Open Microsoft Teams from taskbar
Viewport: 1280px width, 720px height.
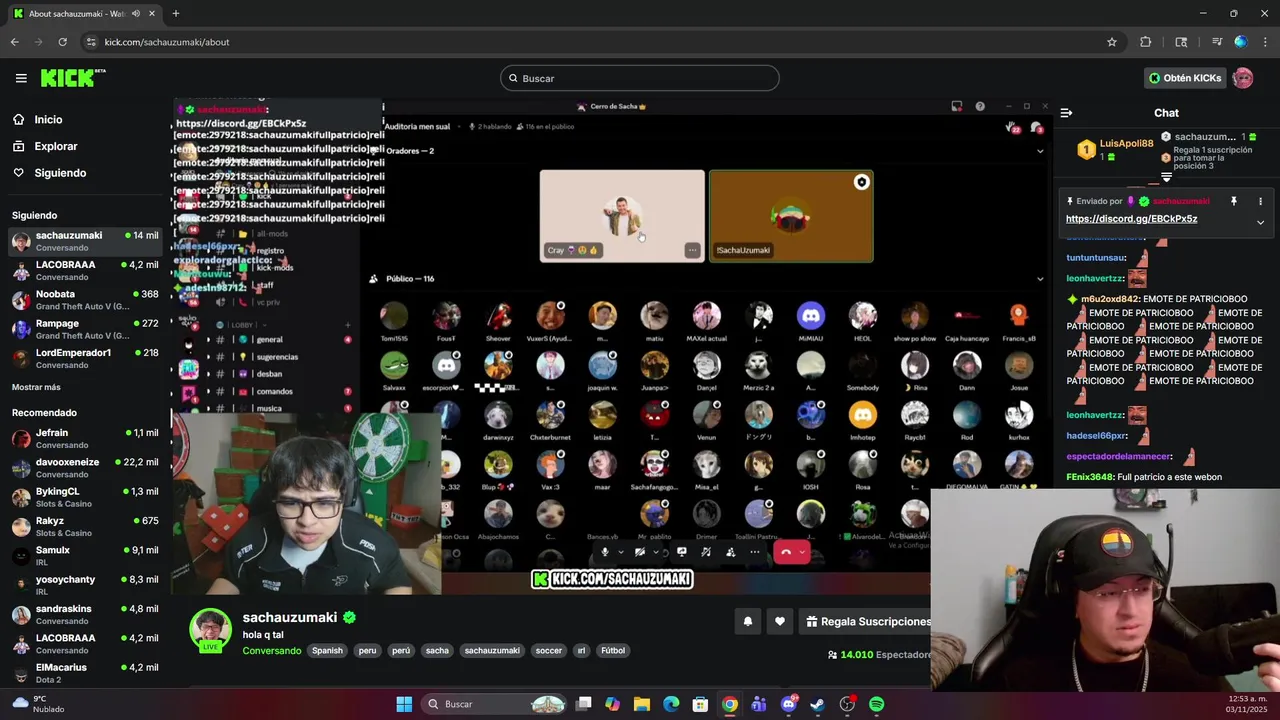tap(759, 704)
